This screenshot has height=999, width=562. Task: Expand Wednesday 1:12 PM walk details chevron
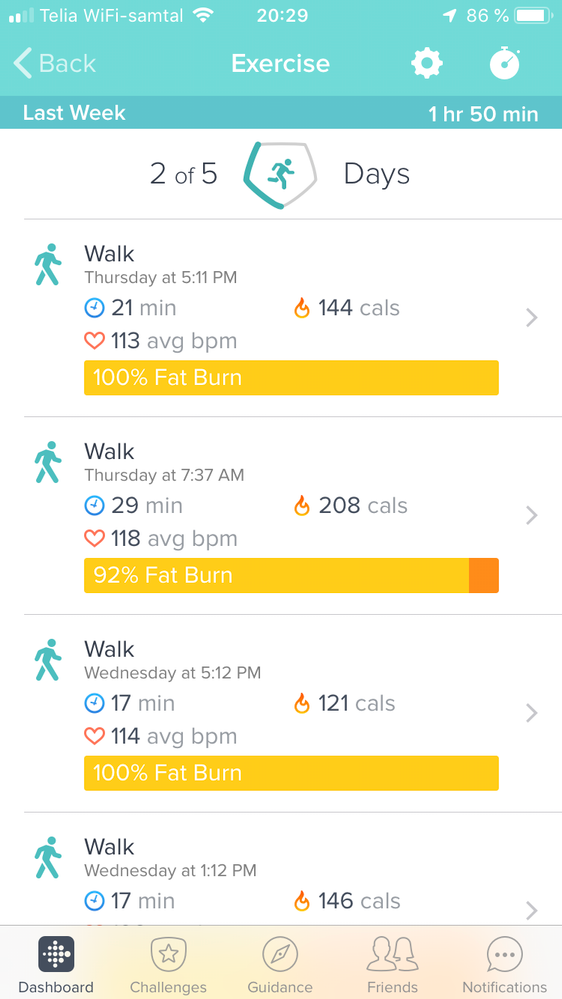pos(532,910)
